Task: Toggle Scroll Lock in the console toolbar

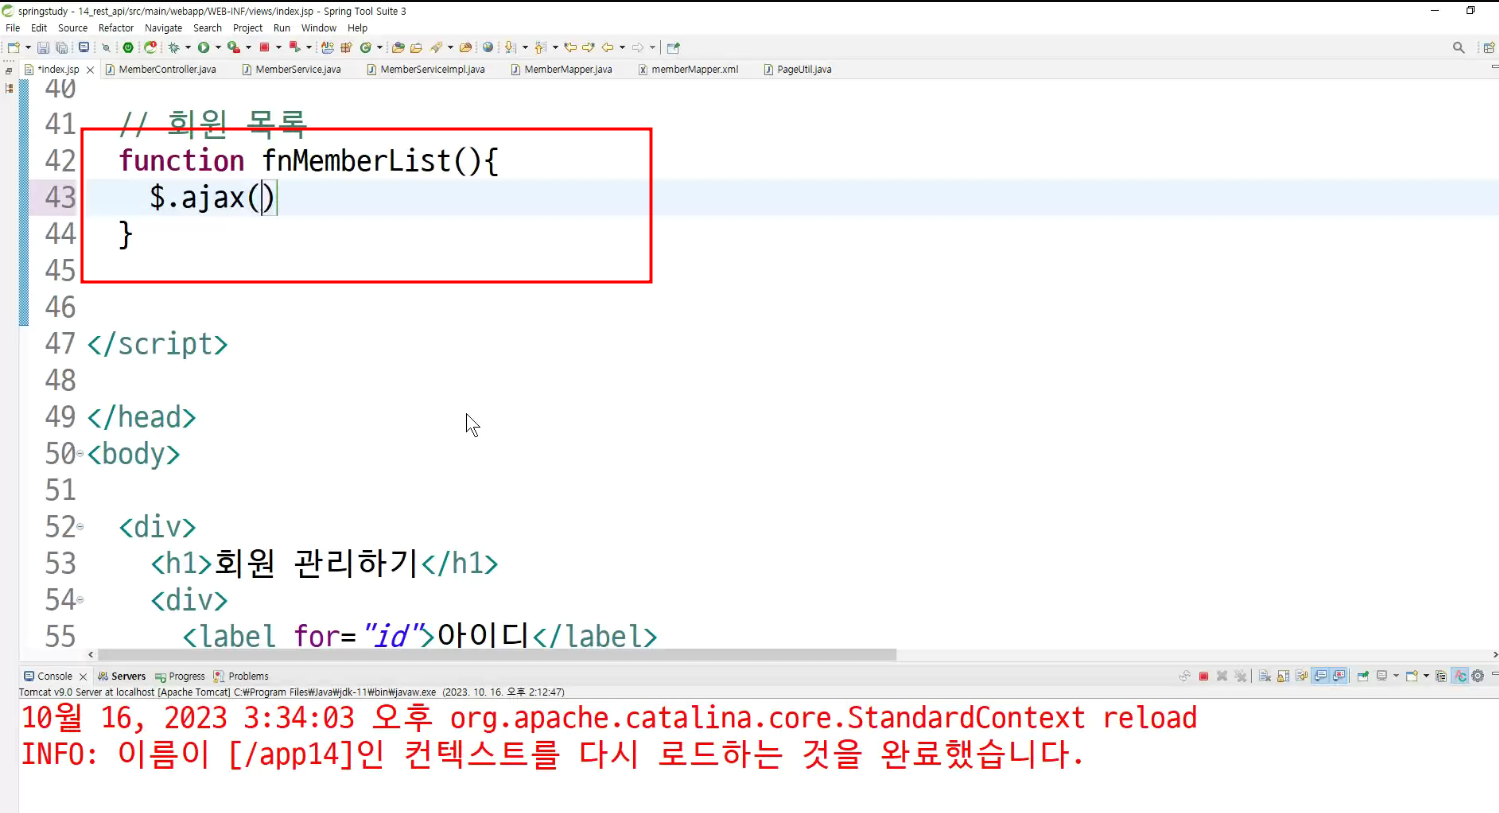Action: point(1283,676)
